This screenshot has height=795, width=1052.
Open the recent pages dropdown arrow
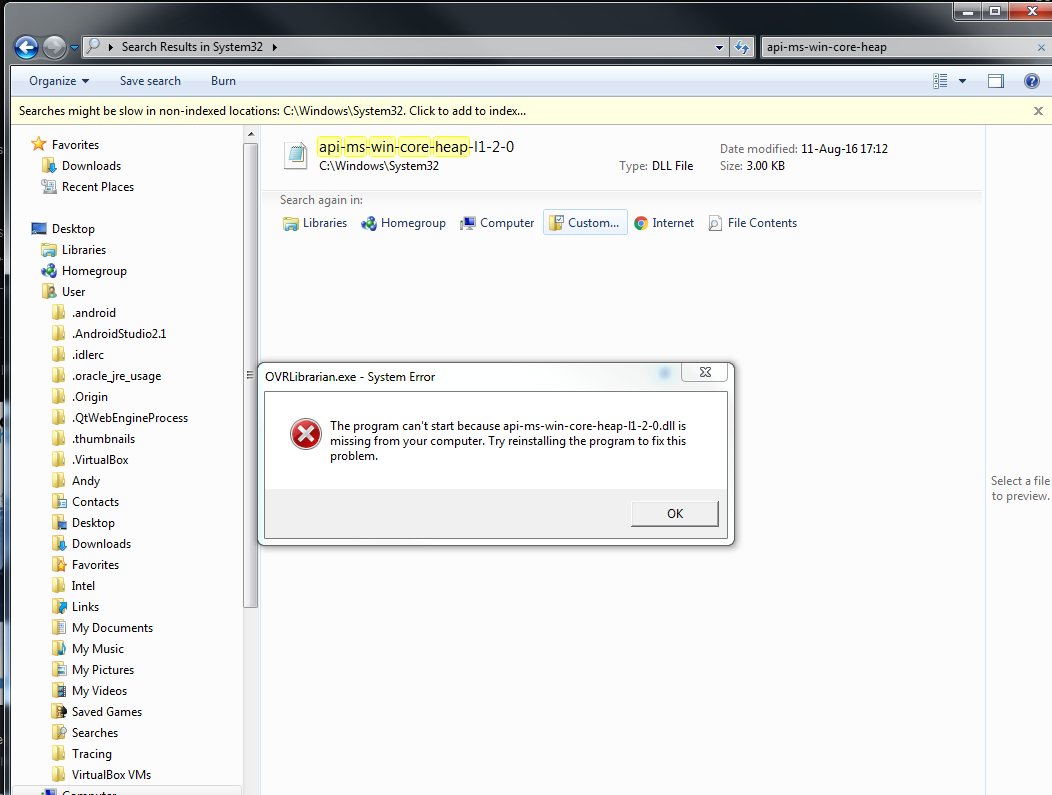click(74, 48)
